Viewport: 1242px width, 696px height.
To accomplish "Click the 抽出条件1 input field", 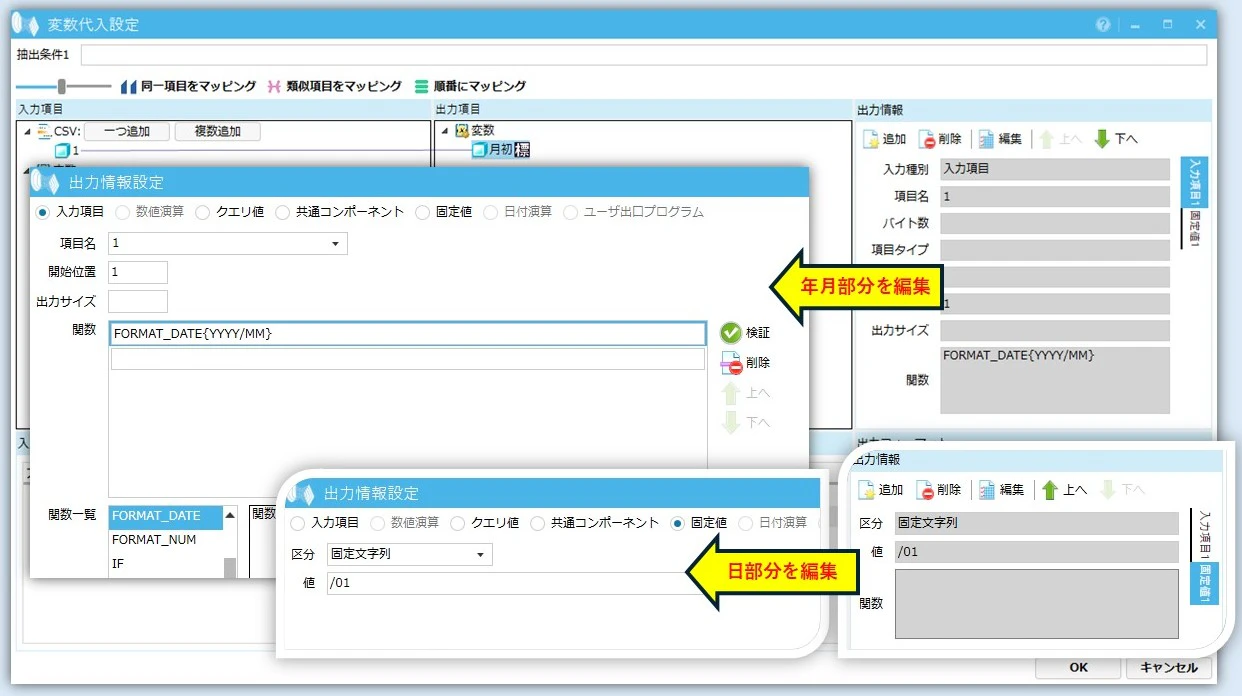I will (x=643, y=54).
